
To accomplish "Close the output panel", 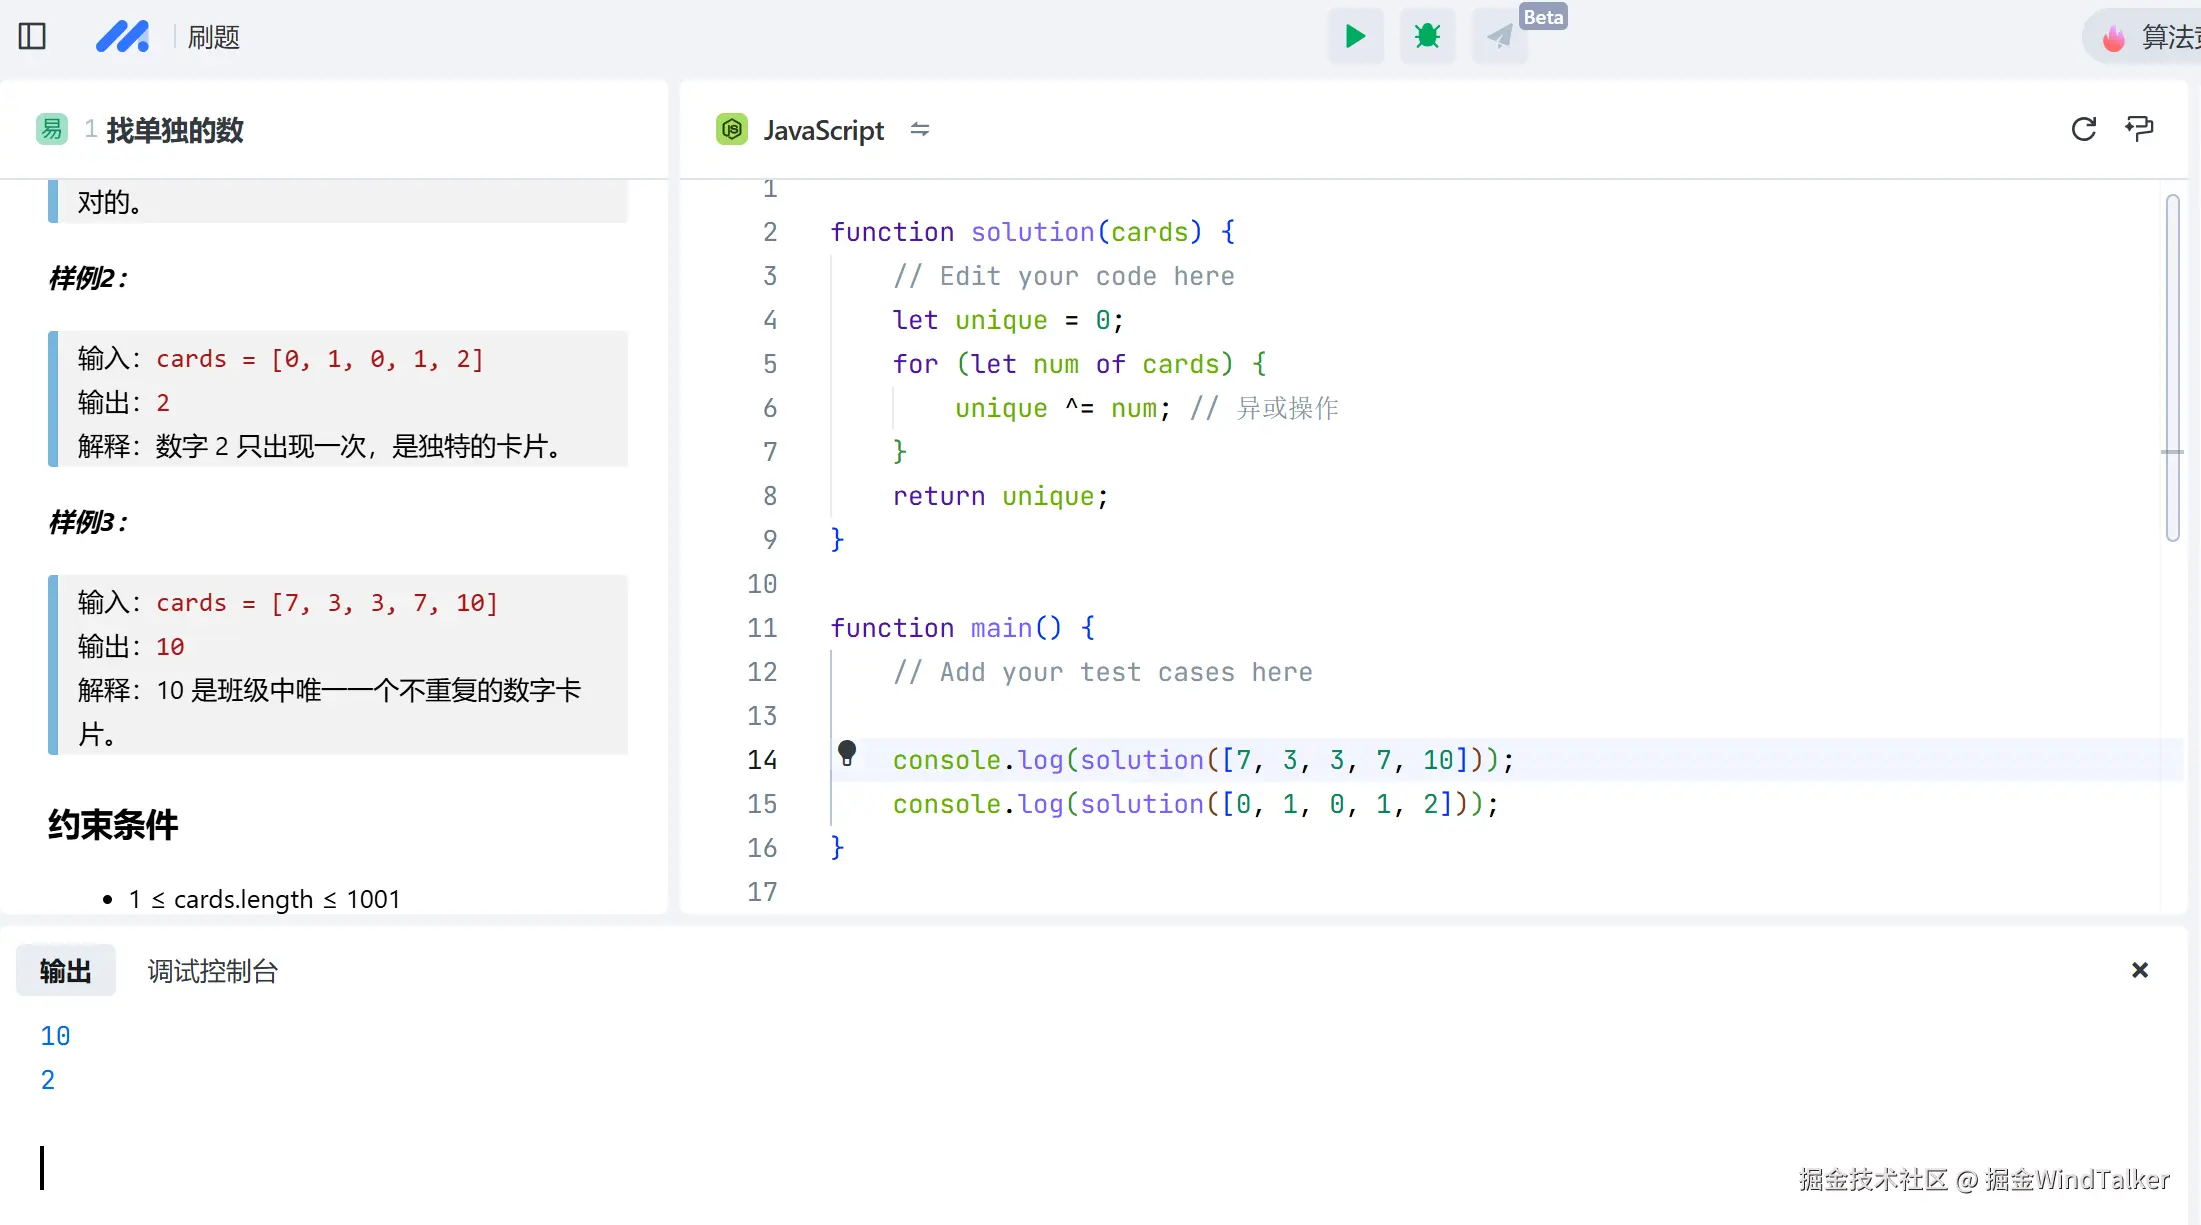I will click(2140, 970).
